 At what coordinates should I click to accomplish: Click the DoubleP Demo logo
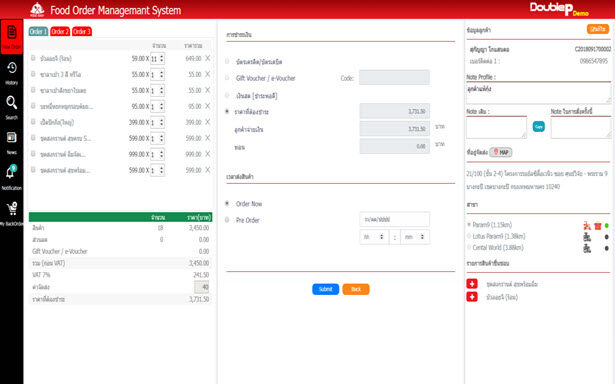coord(559,9)
